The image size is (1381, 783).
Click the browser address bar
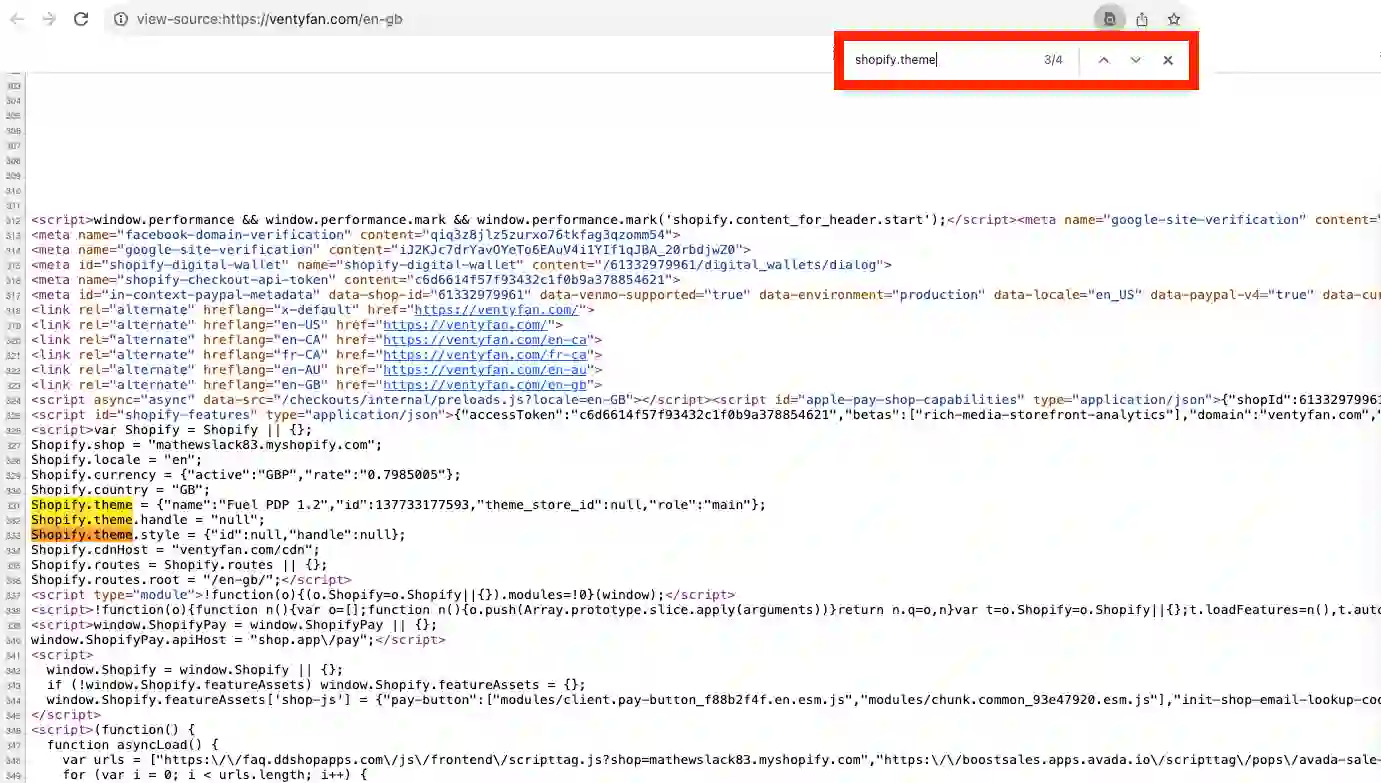(400, 18)
